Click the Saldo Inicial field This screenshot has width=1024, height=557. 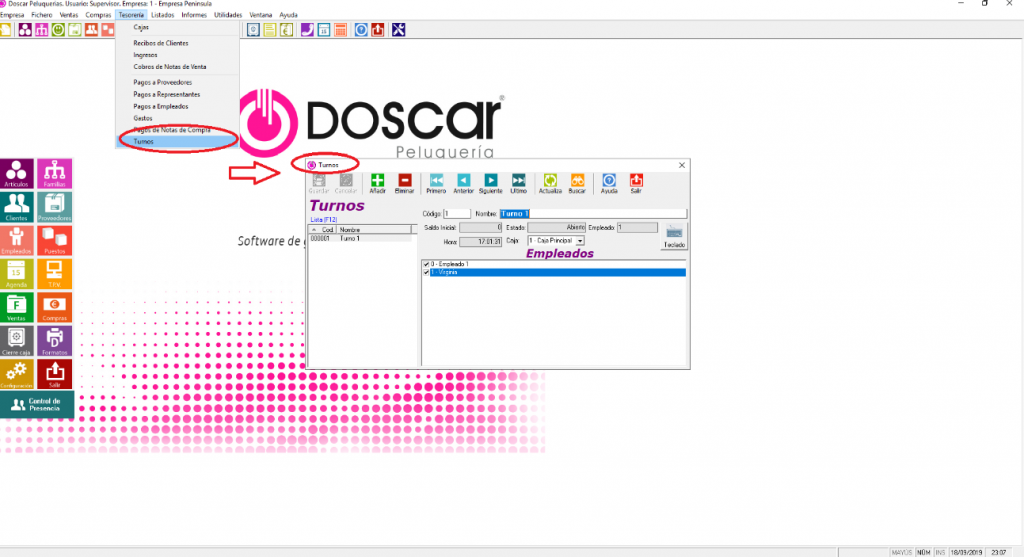(481, 227)
